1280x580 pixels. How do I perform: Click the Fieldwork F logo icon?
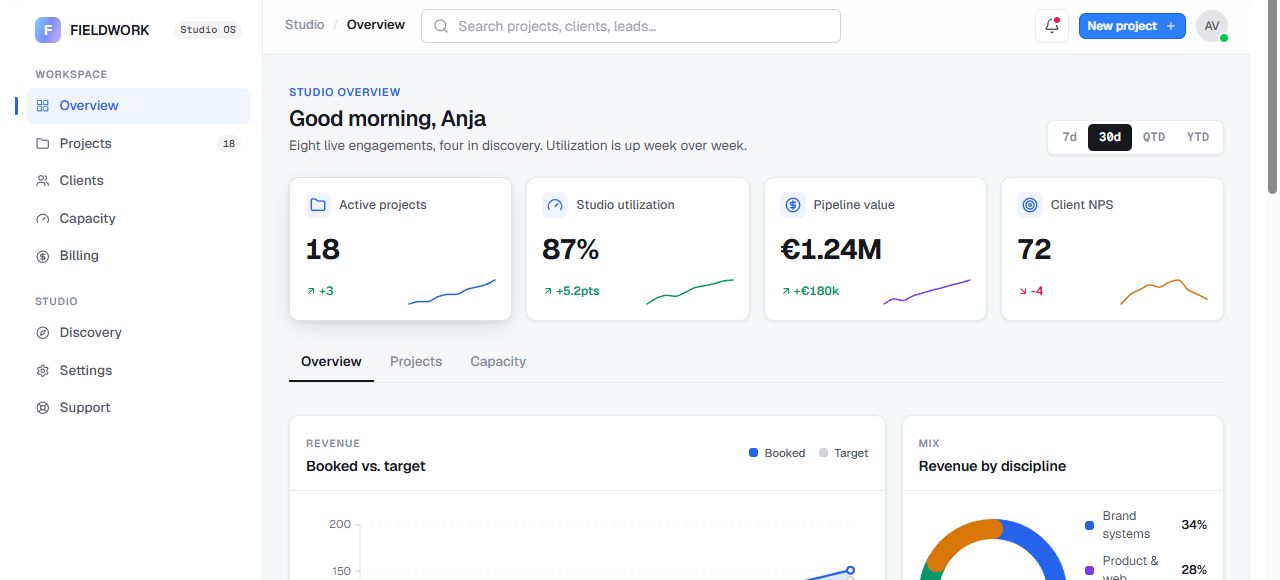click(x=48, y=30)
